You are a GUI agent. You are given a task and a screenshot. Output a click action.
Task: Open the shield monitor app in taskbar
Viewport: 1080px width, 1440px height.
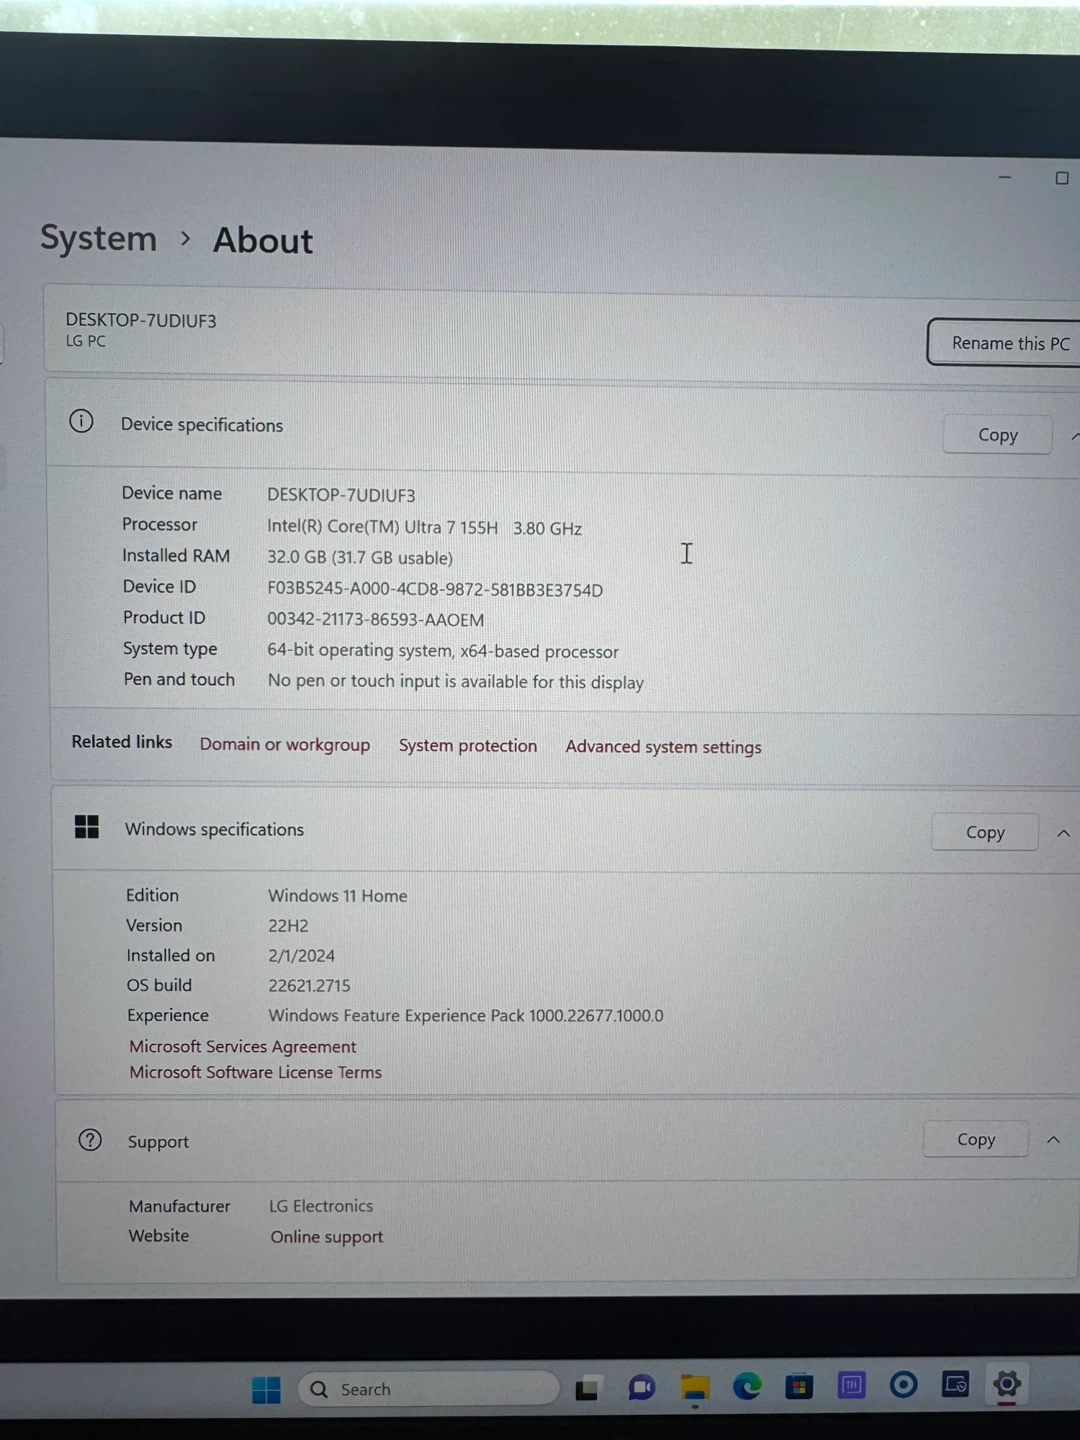[955, 1384]
